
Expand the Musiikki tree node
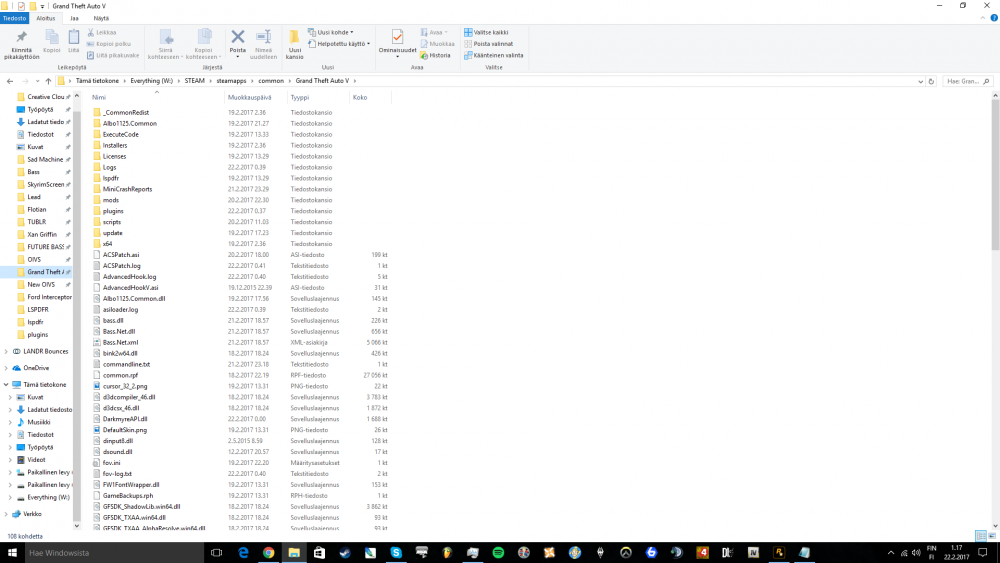(x=10, y=422)
